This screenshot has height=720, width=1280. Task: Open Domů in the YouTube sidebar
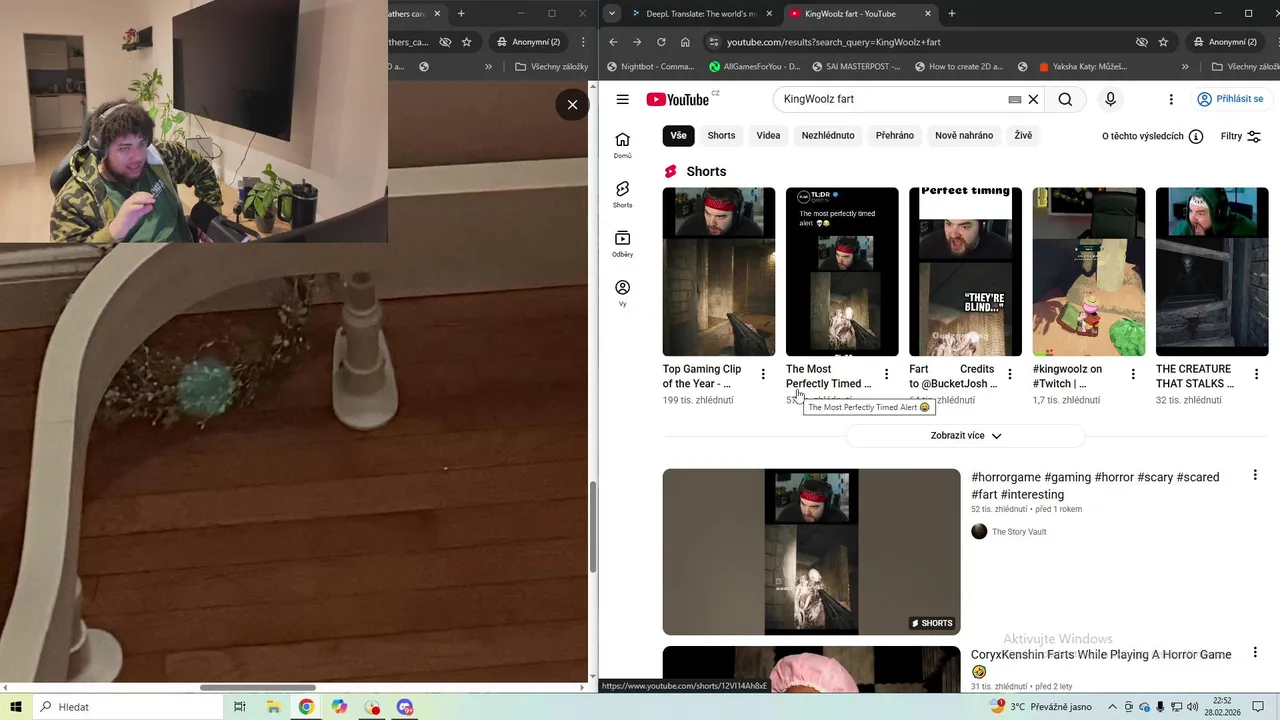coord(622,145)
